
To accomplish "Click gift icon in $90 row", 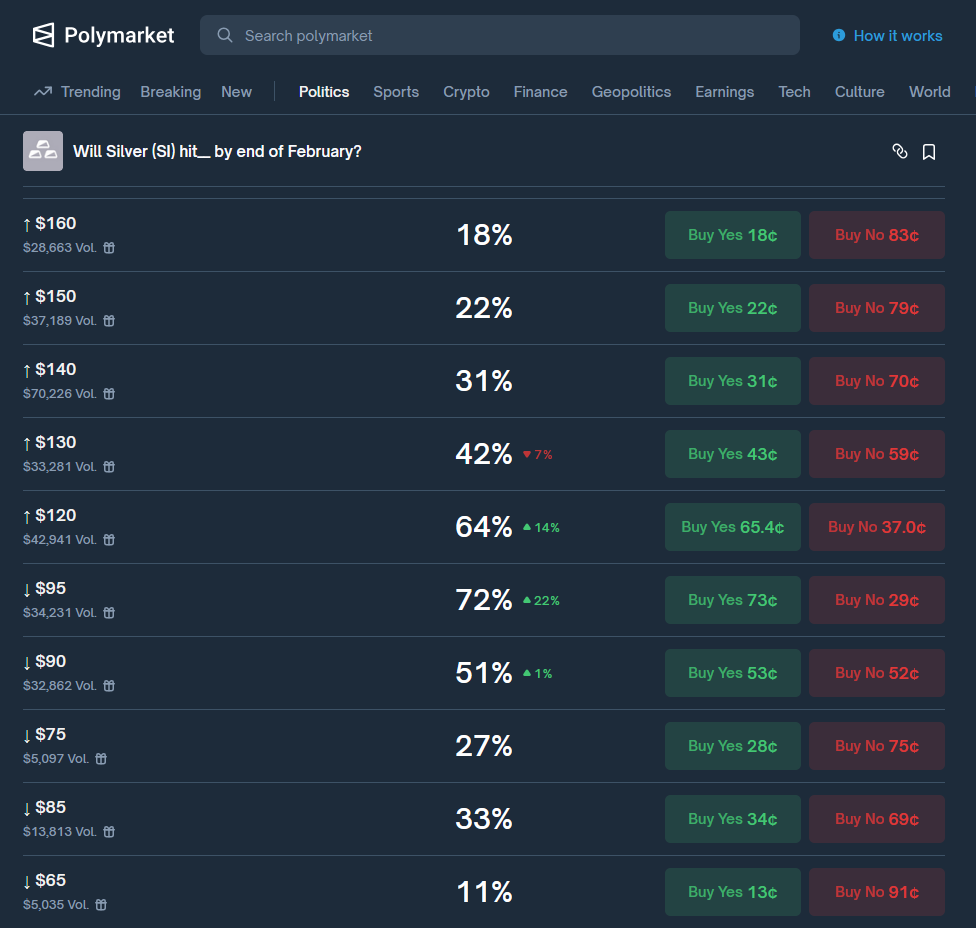I will [x=109, y=685].
